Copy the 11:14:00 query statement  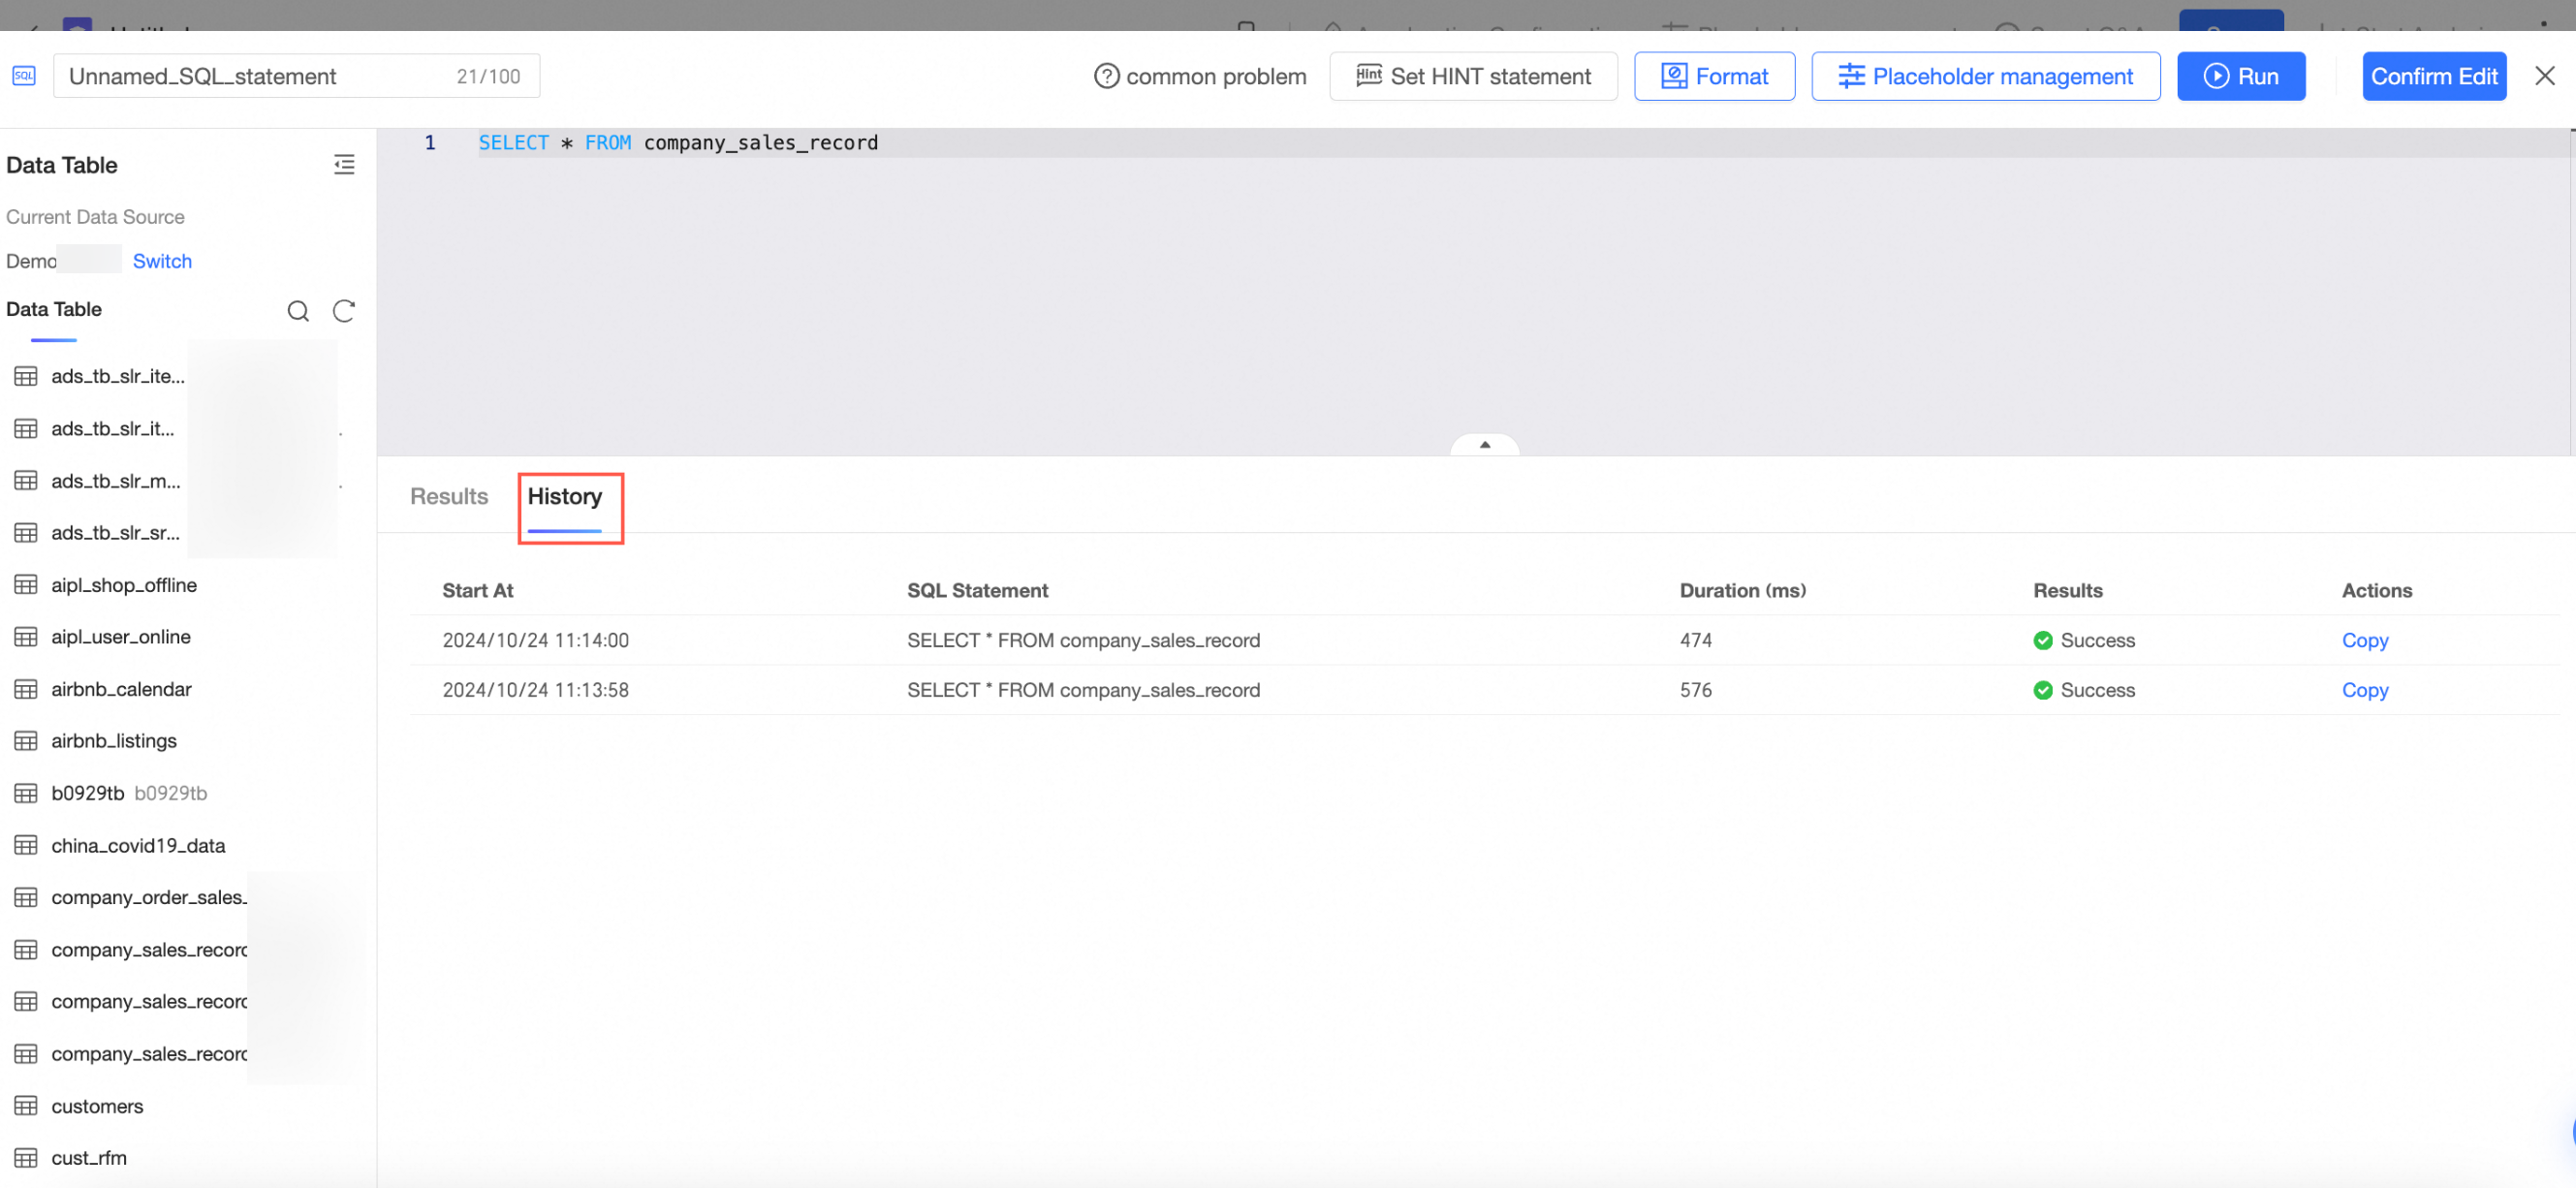pyautogui.click(x=2364, y=640)
